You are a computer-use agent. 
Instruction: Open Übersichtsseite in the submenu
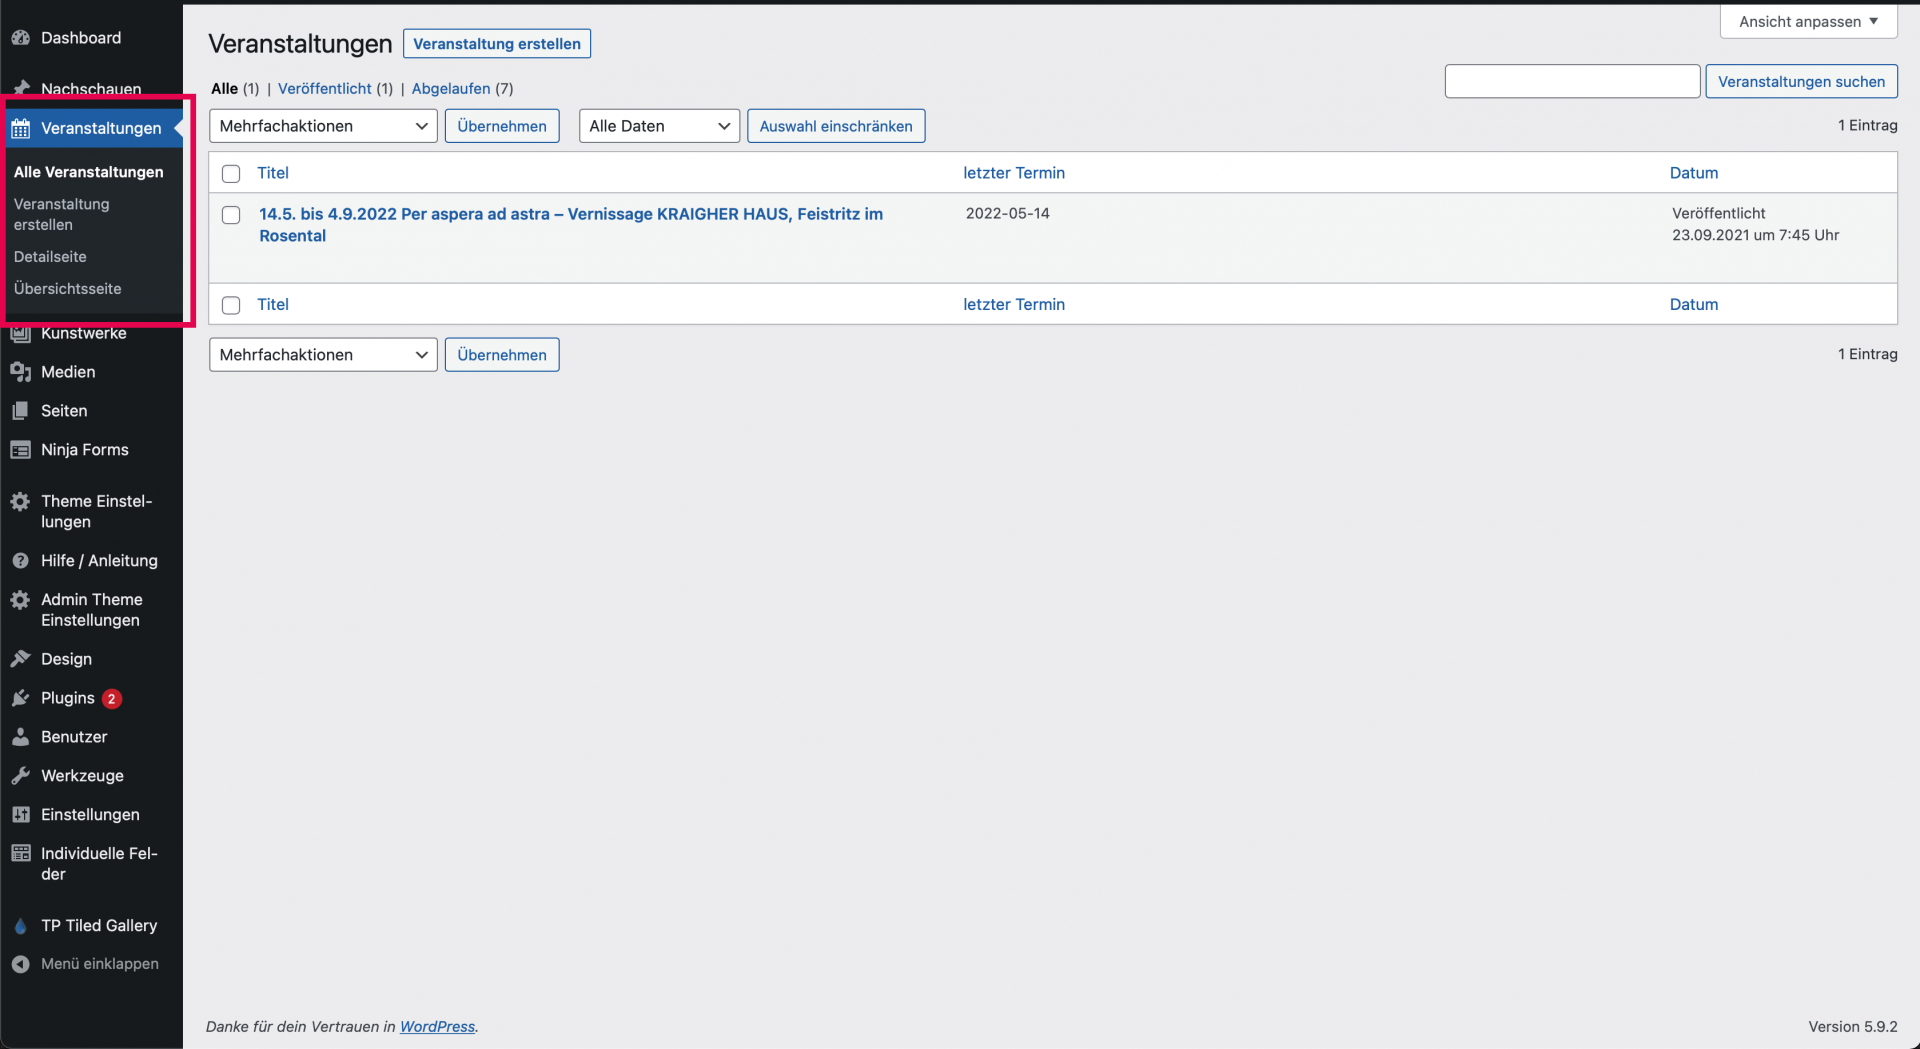[67, 289]
